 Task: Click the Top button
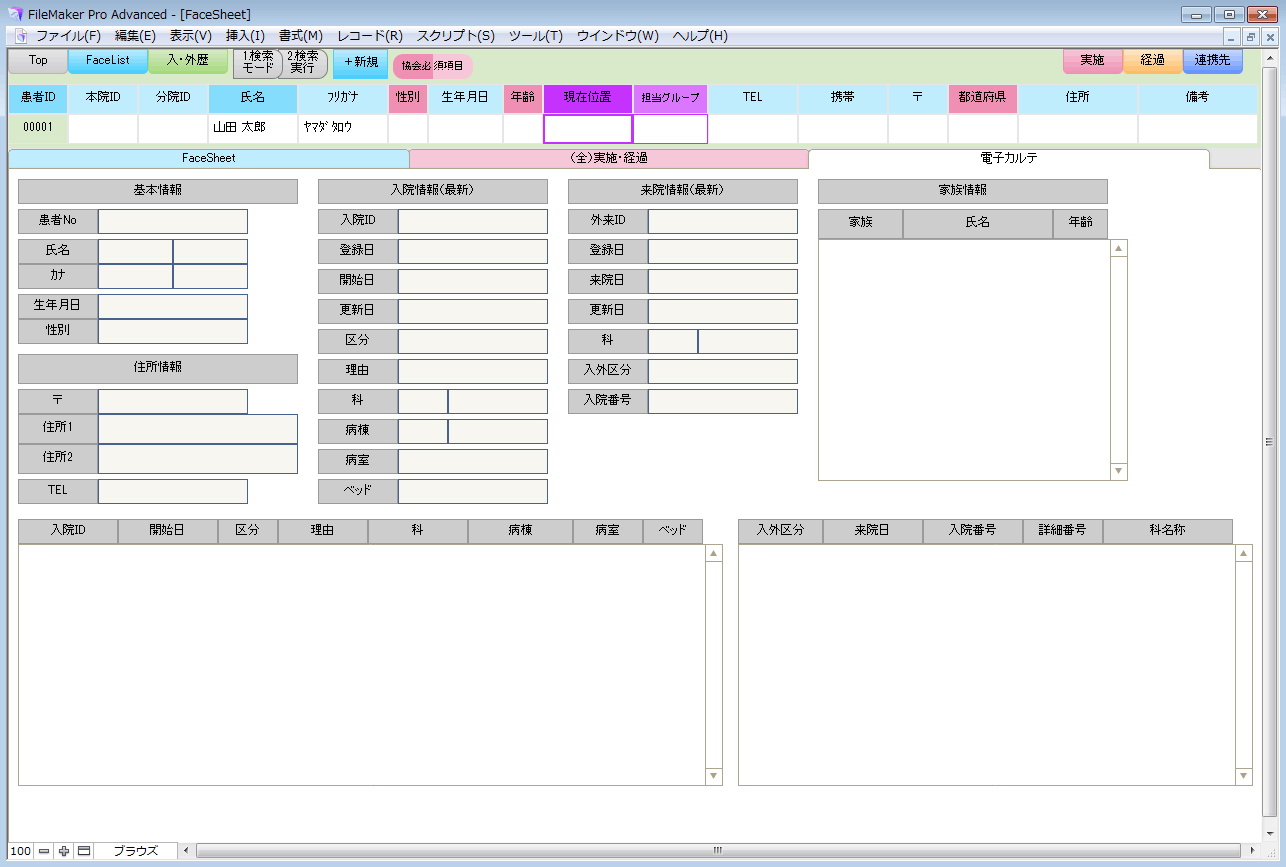click(38, 61)
